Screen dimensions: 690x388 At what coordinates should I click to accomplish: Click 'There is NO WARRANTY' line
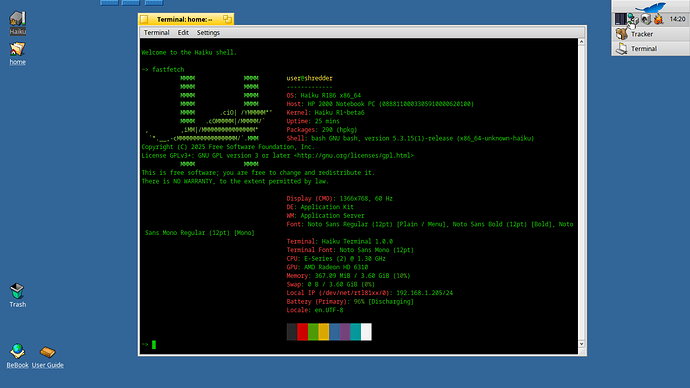click(x=235, y=181)
